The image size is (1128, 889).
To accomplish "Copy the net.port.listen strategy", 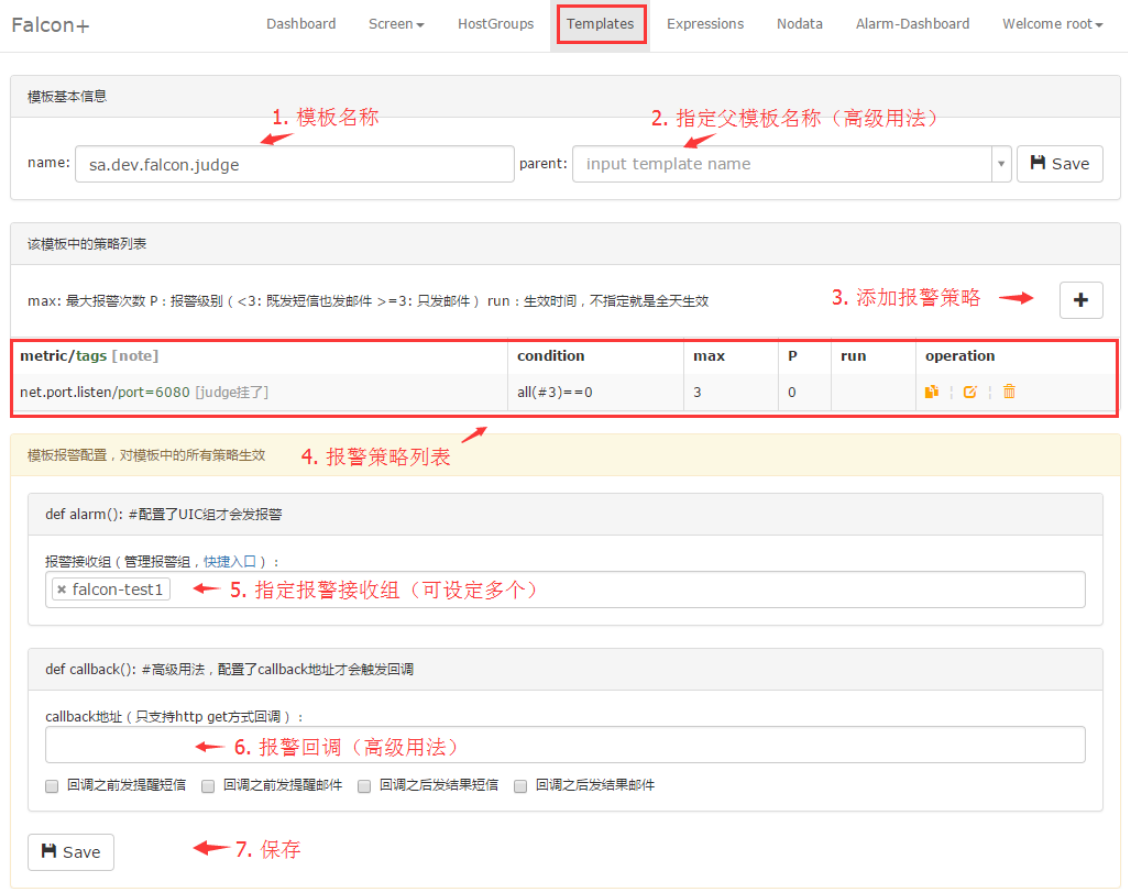I will (932, 392).
